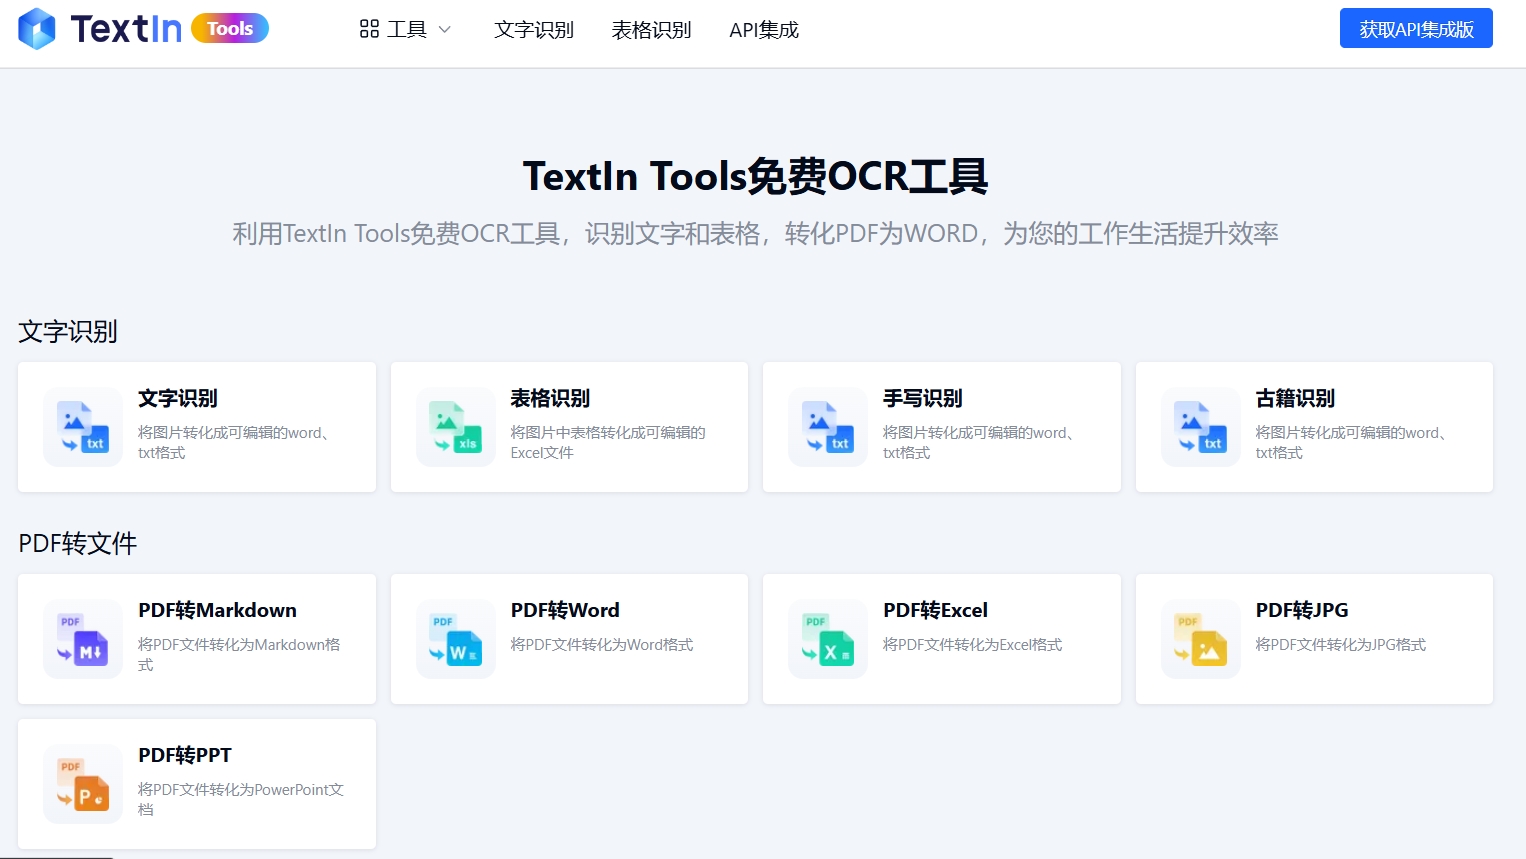Viewport: 1526px width, 859px height.
Task: Click the TextIn Tools免费OCR工具 main title
Action: [756, 176]
